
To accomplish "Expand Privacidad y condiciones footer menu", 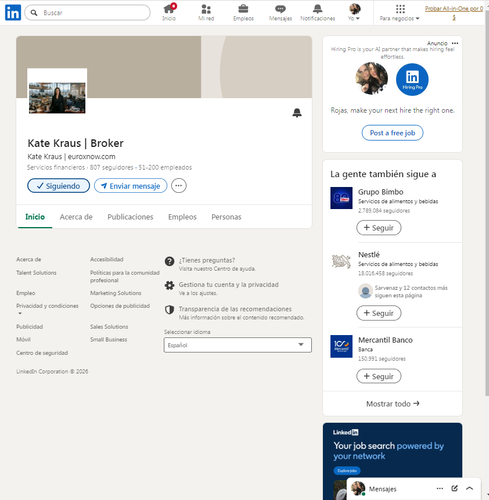I will 47,309.
